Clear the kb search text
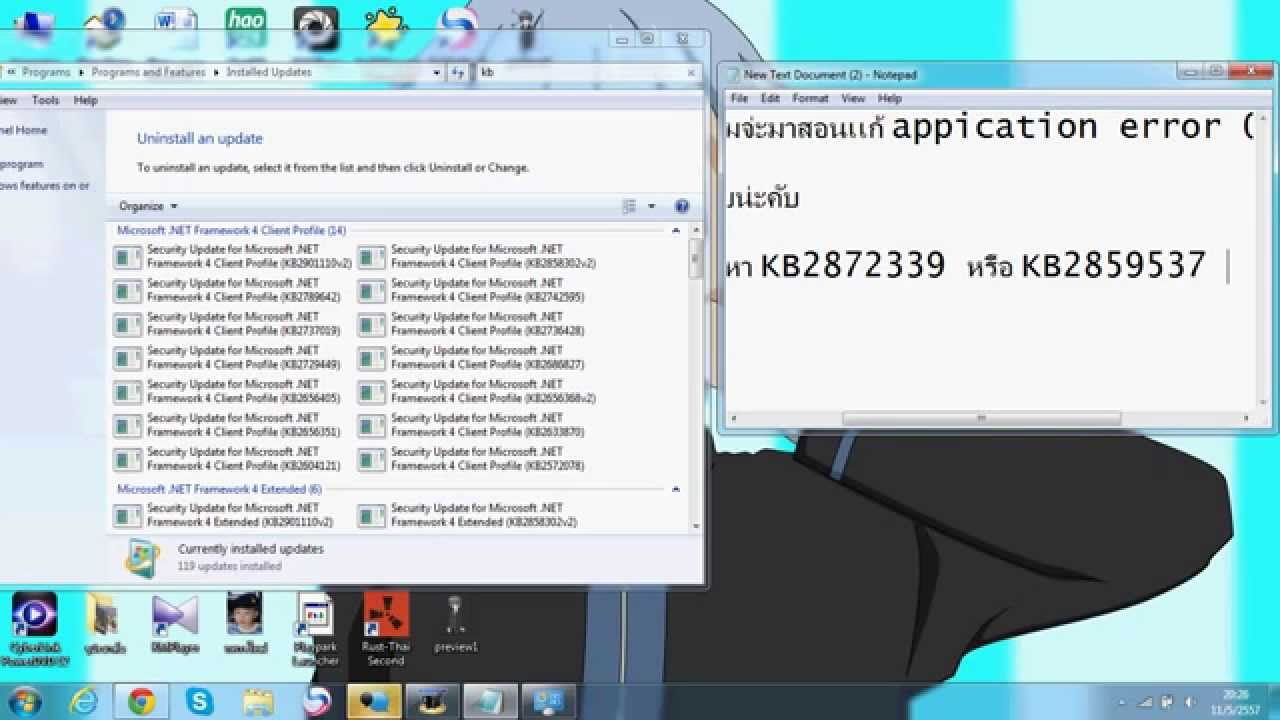 691,72
